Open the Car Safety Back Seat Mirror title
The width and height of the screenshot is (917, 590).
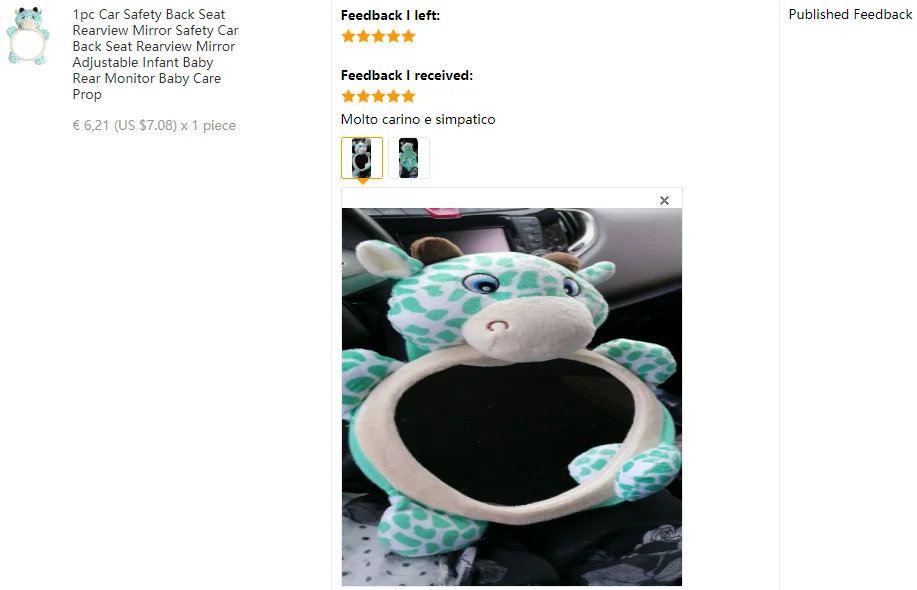point(156,54)
